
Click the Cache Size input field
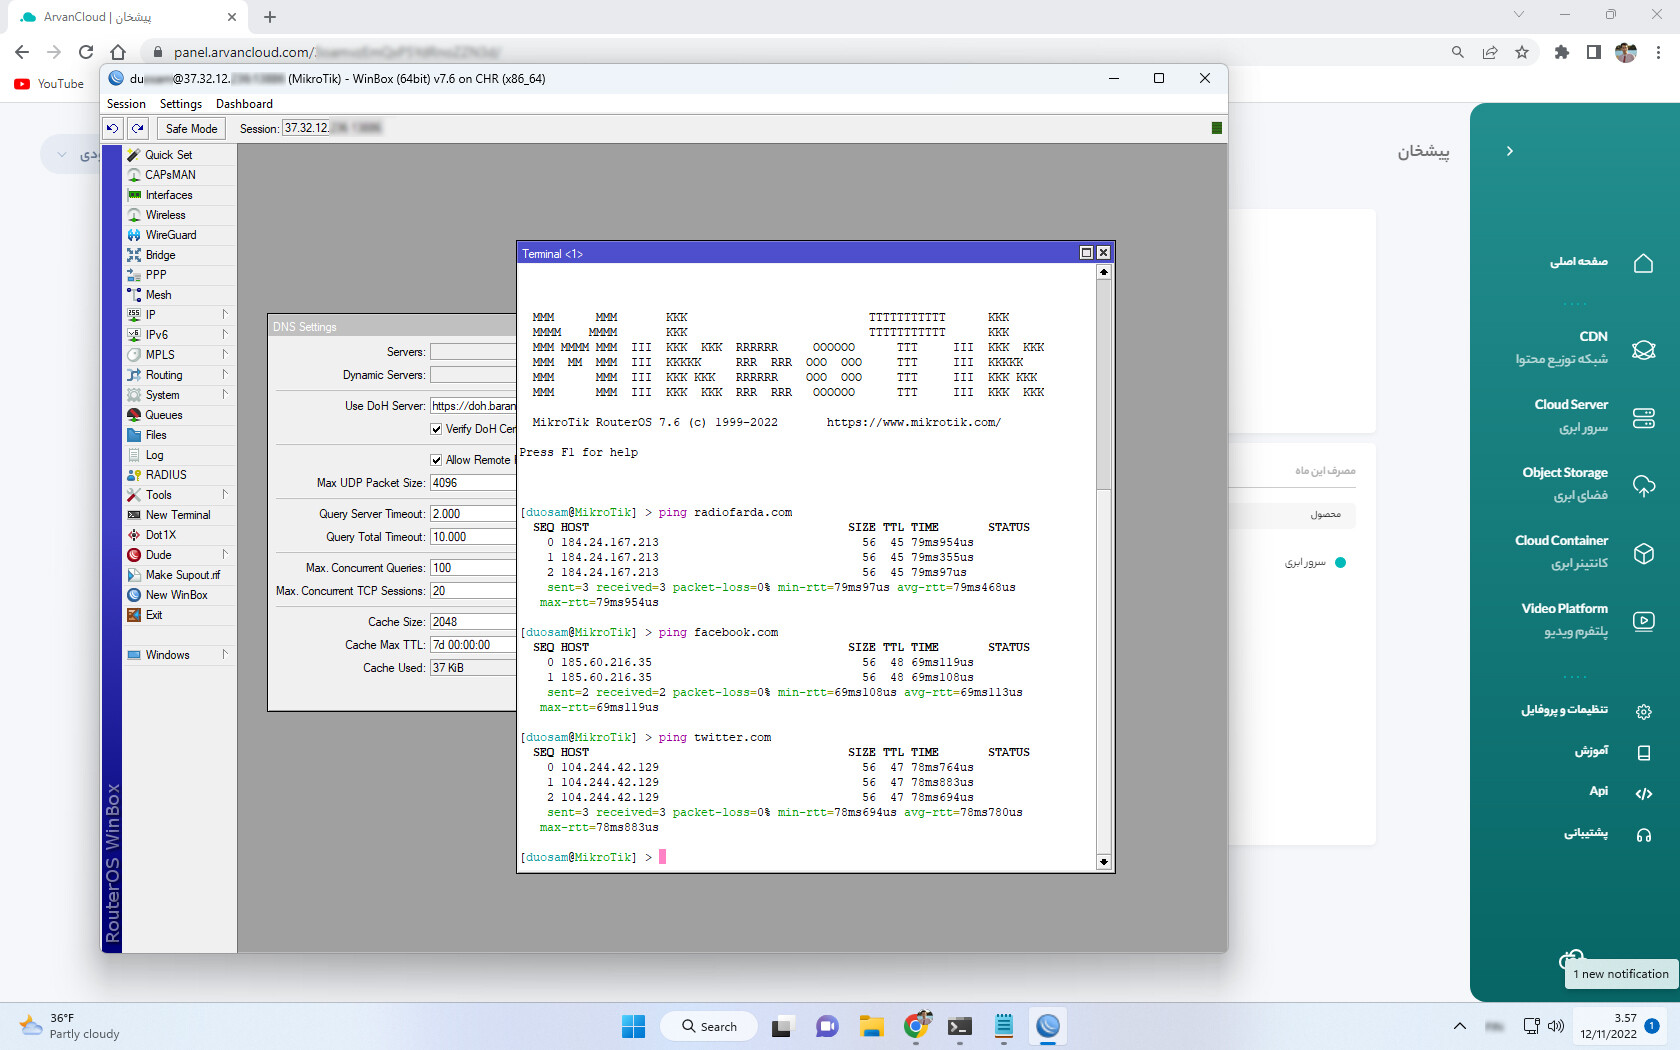pyautogui.click(x=473, y=622)
